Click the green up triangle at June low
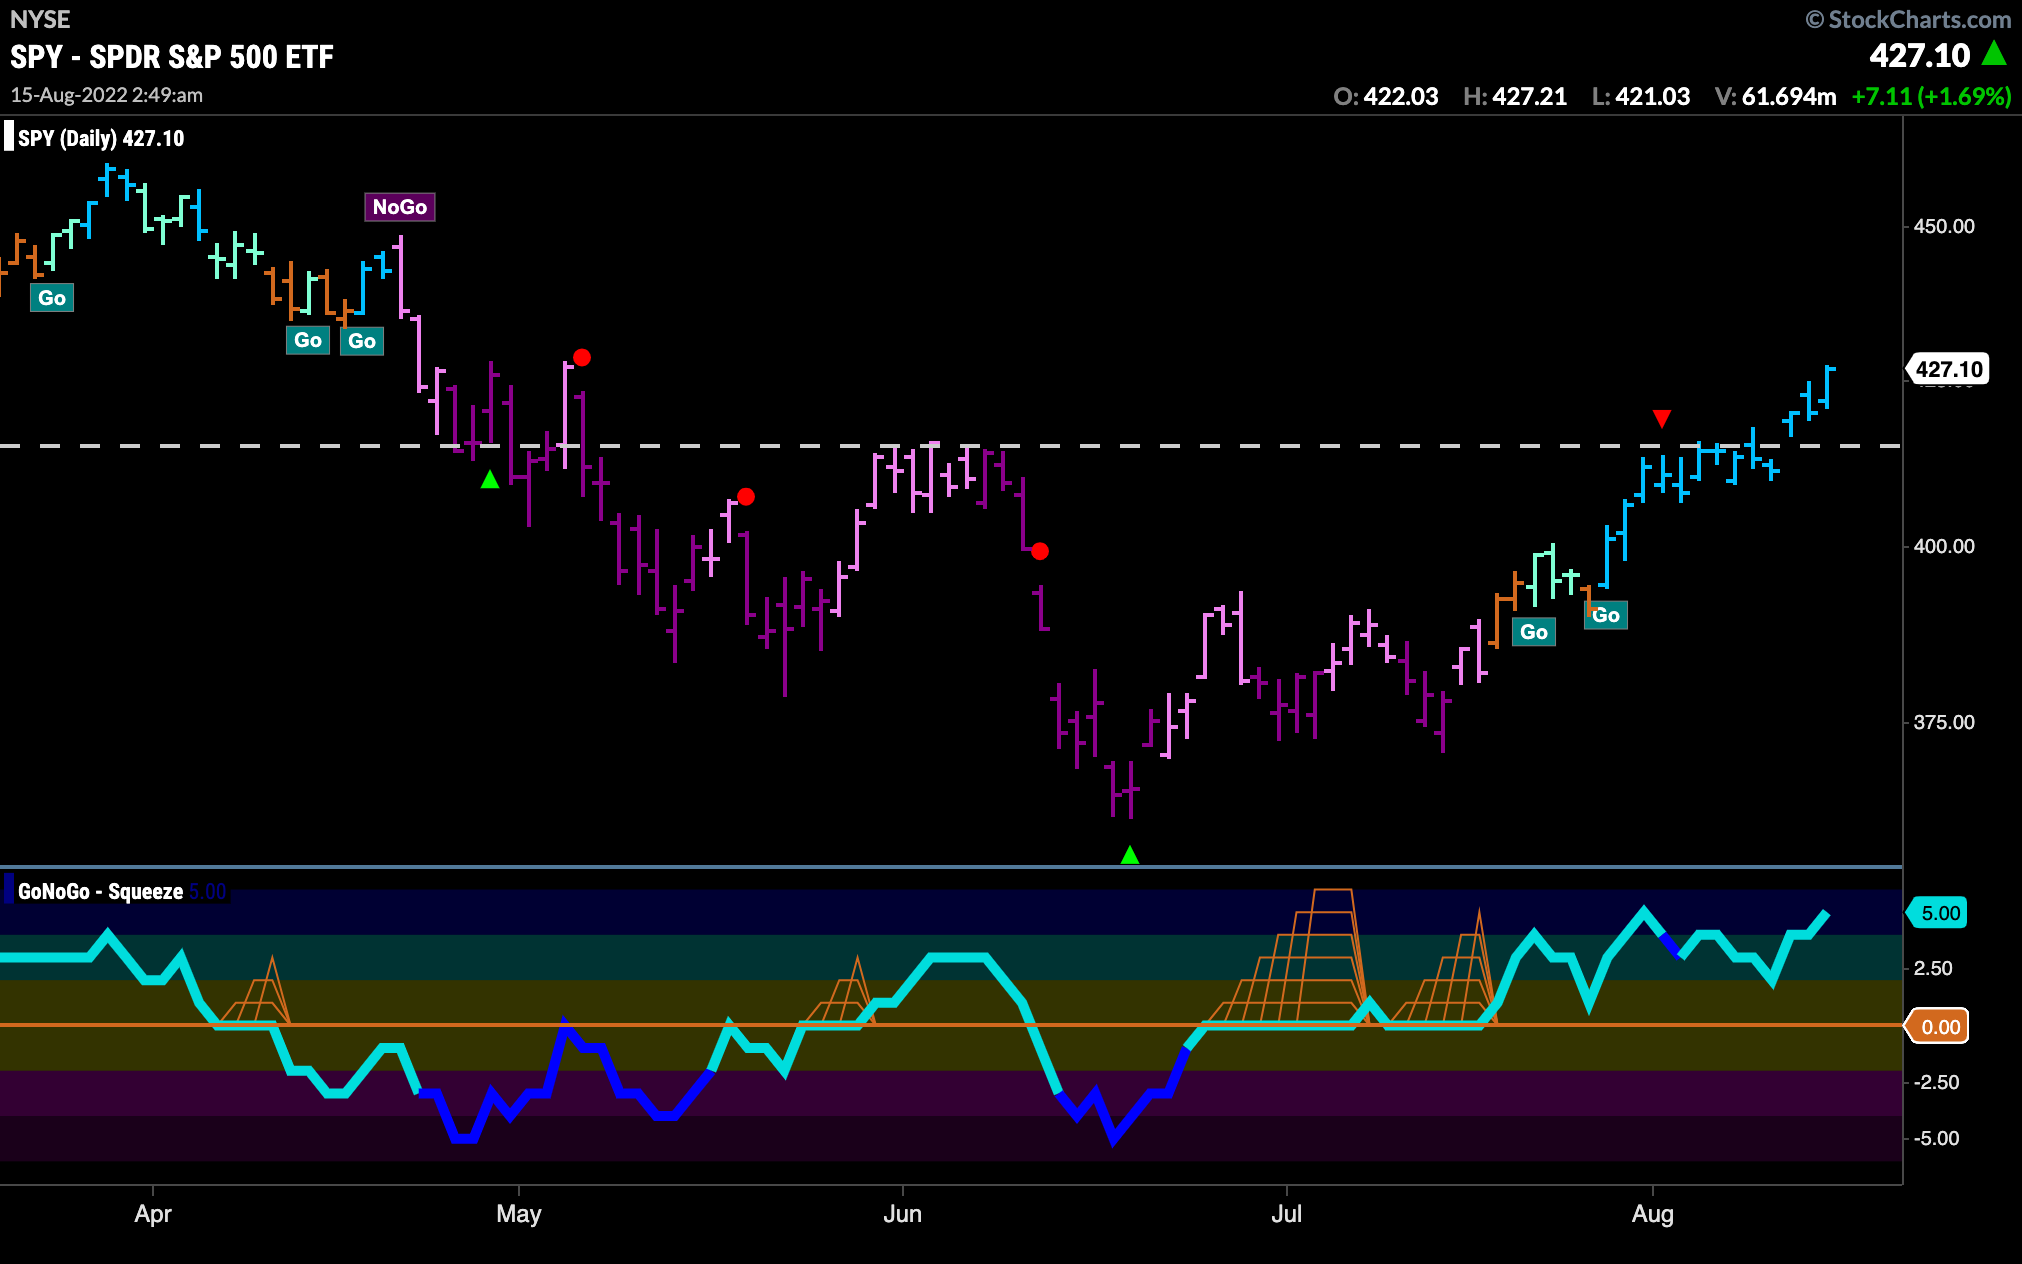Image resolution: width=2022 pixels, height=1264 pixels. pos(1130,855)
